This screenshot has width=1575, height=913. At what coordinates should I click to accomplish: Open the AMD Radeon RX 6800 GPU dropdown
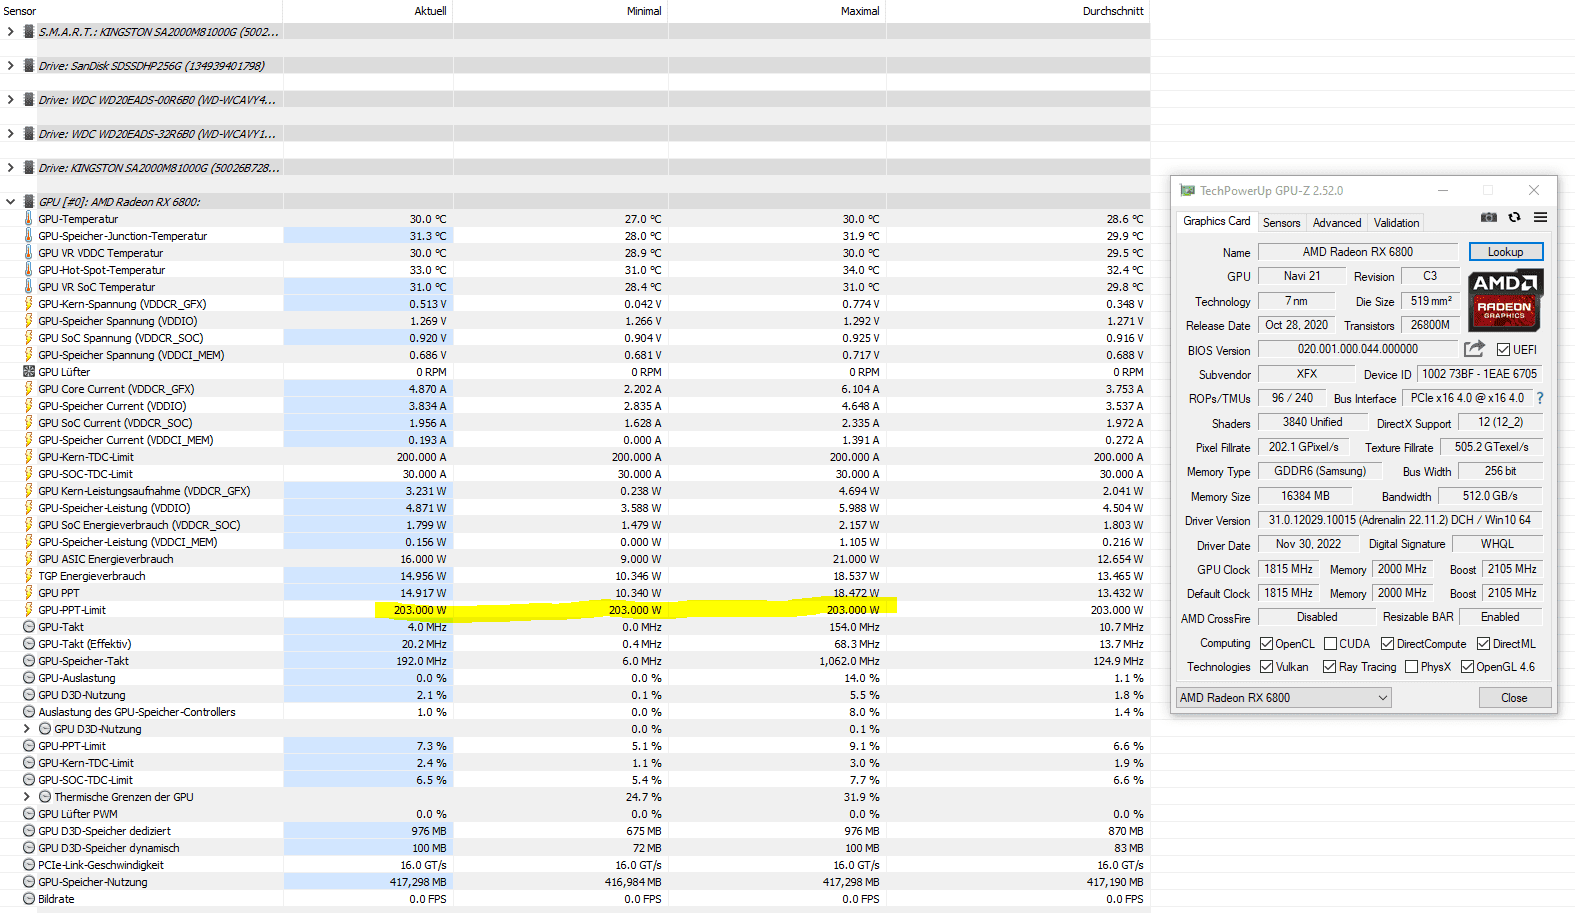coord(1284,698)
